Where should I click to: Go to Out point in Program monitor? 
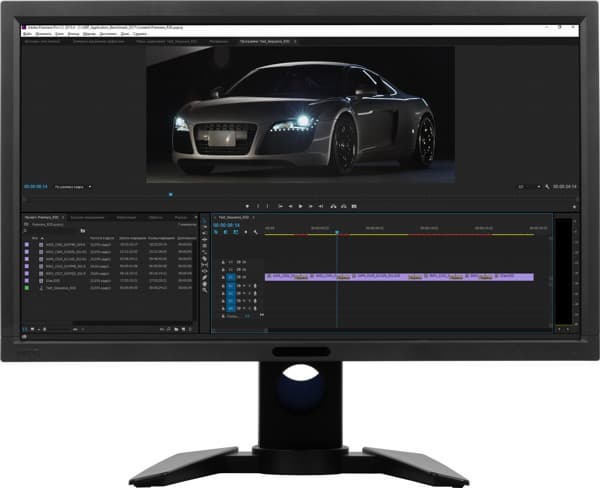[x=321, y=206]
